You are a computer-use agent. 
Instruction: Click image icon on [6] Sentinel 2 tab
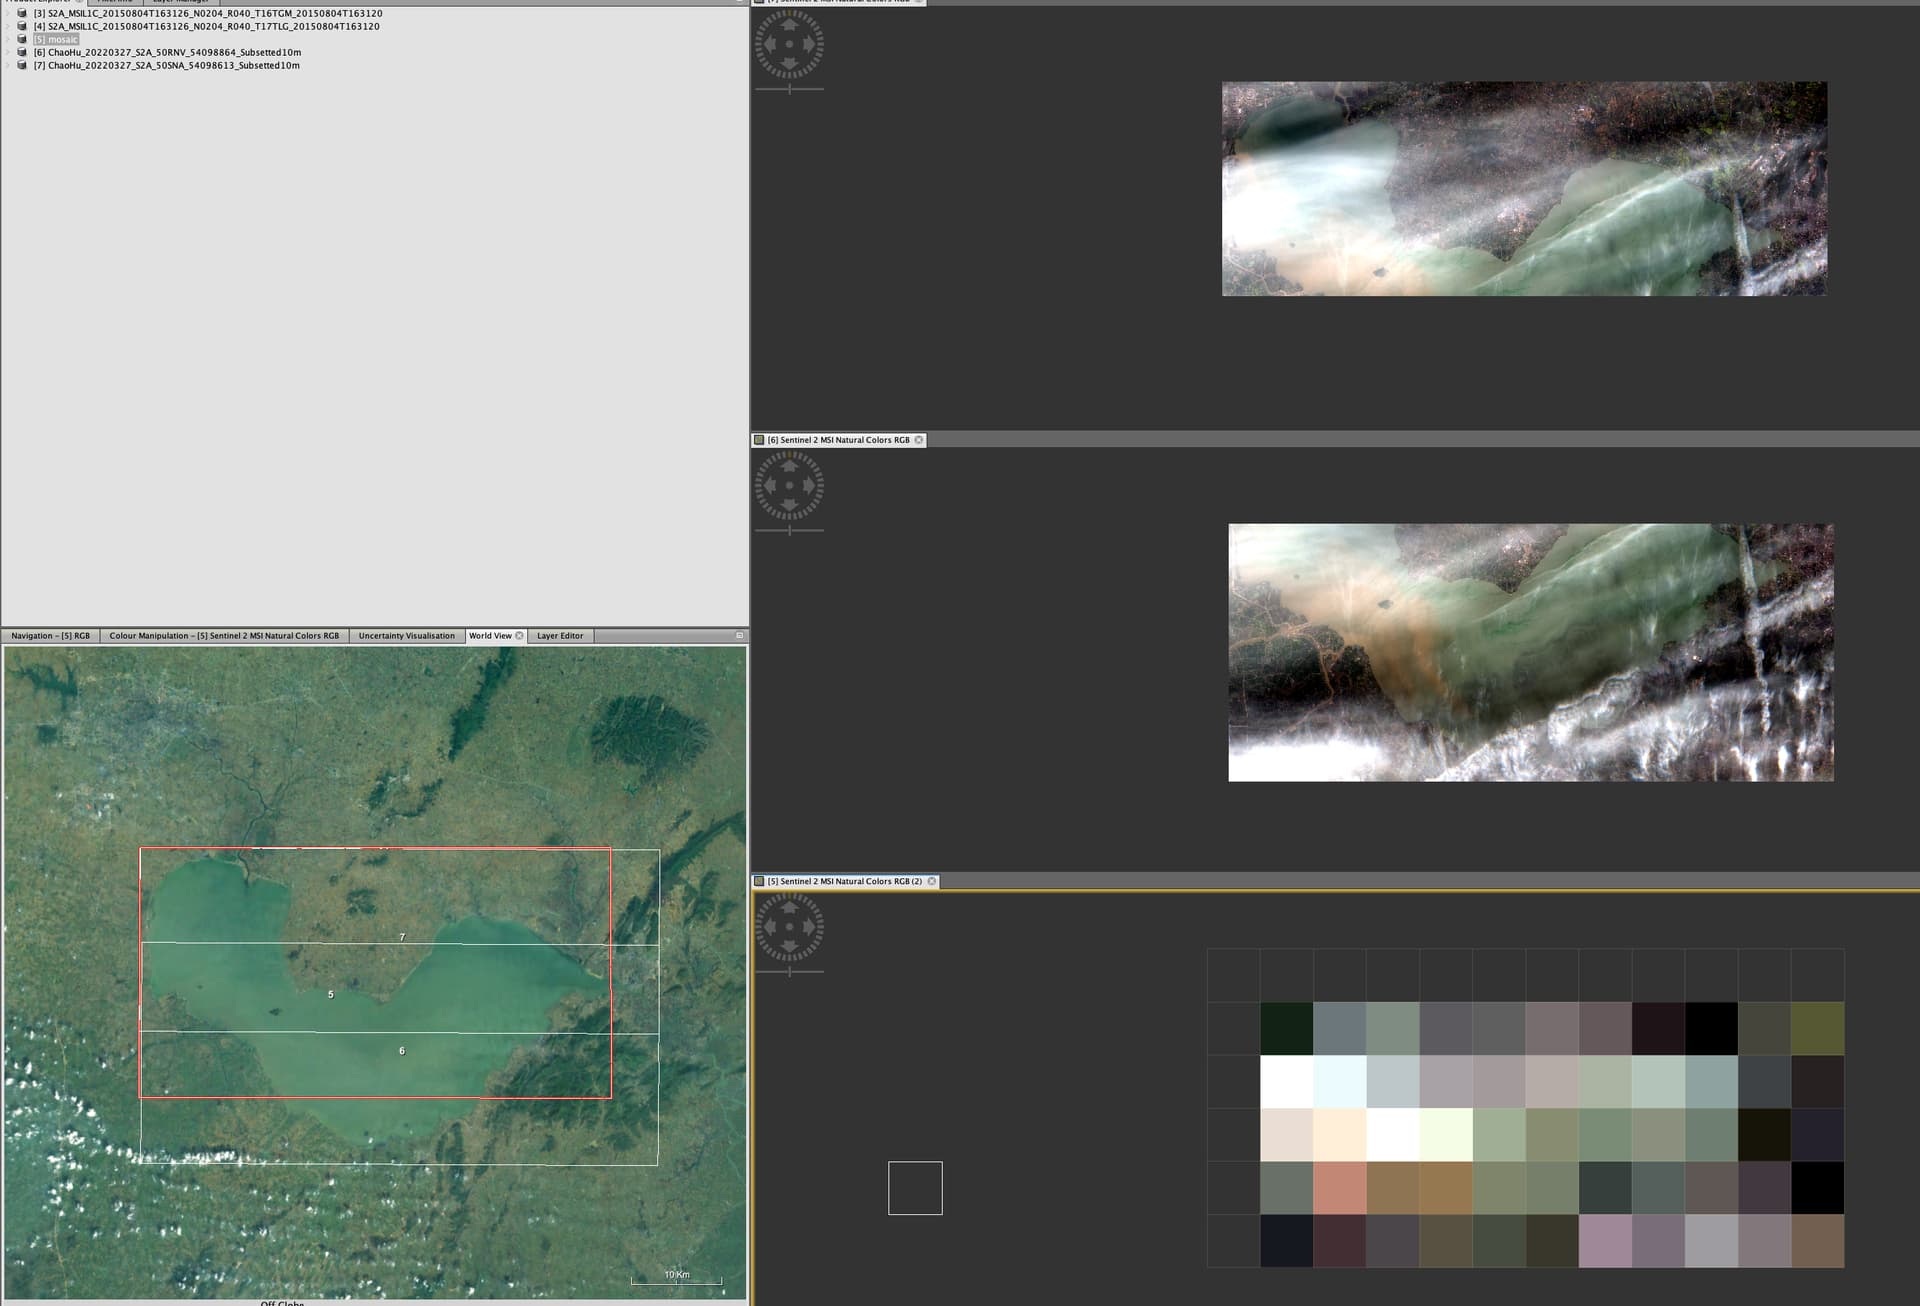pos(759,440)
